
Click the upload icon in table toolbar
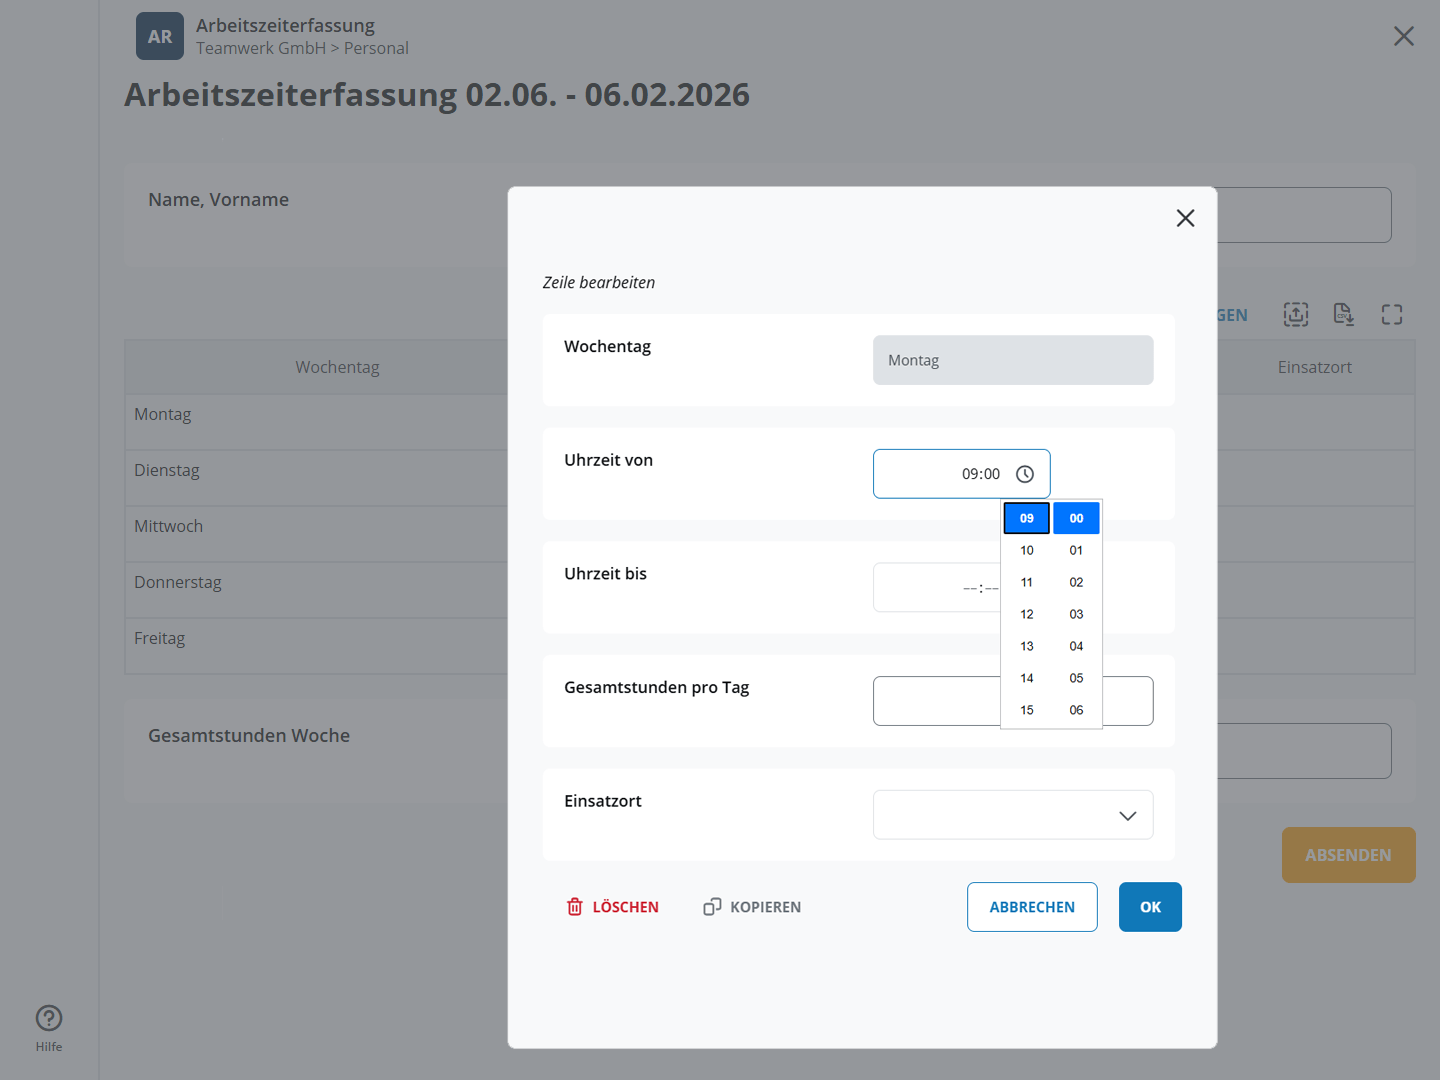point(1296,315)
